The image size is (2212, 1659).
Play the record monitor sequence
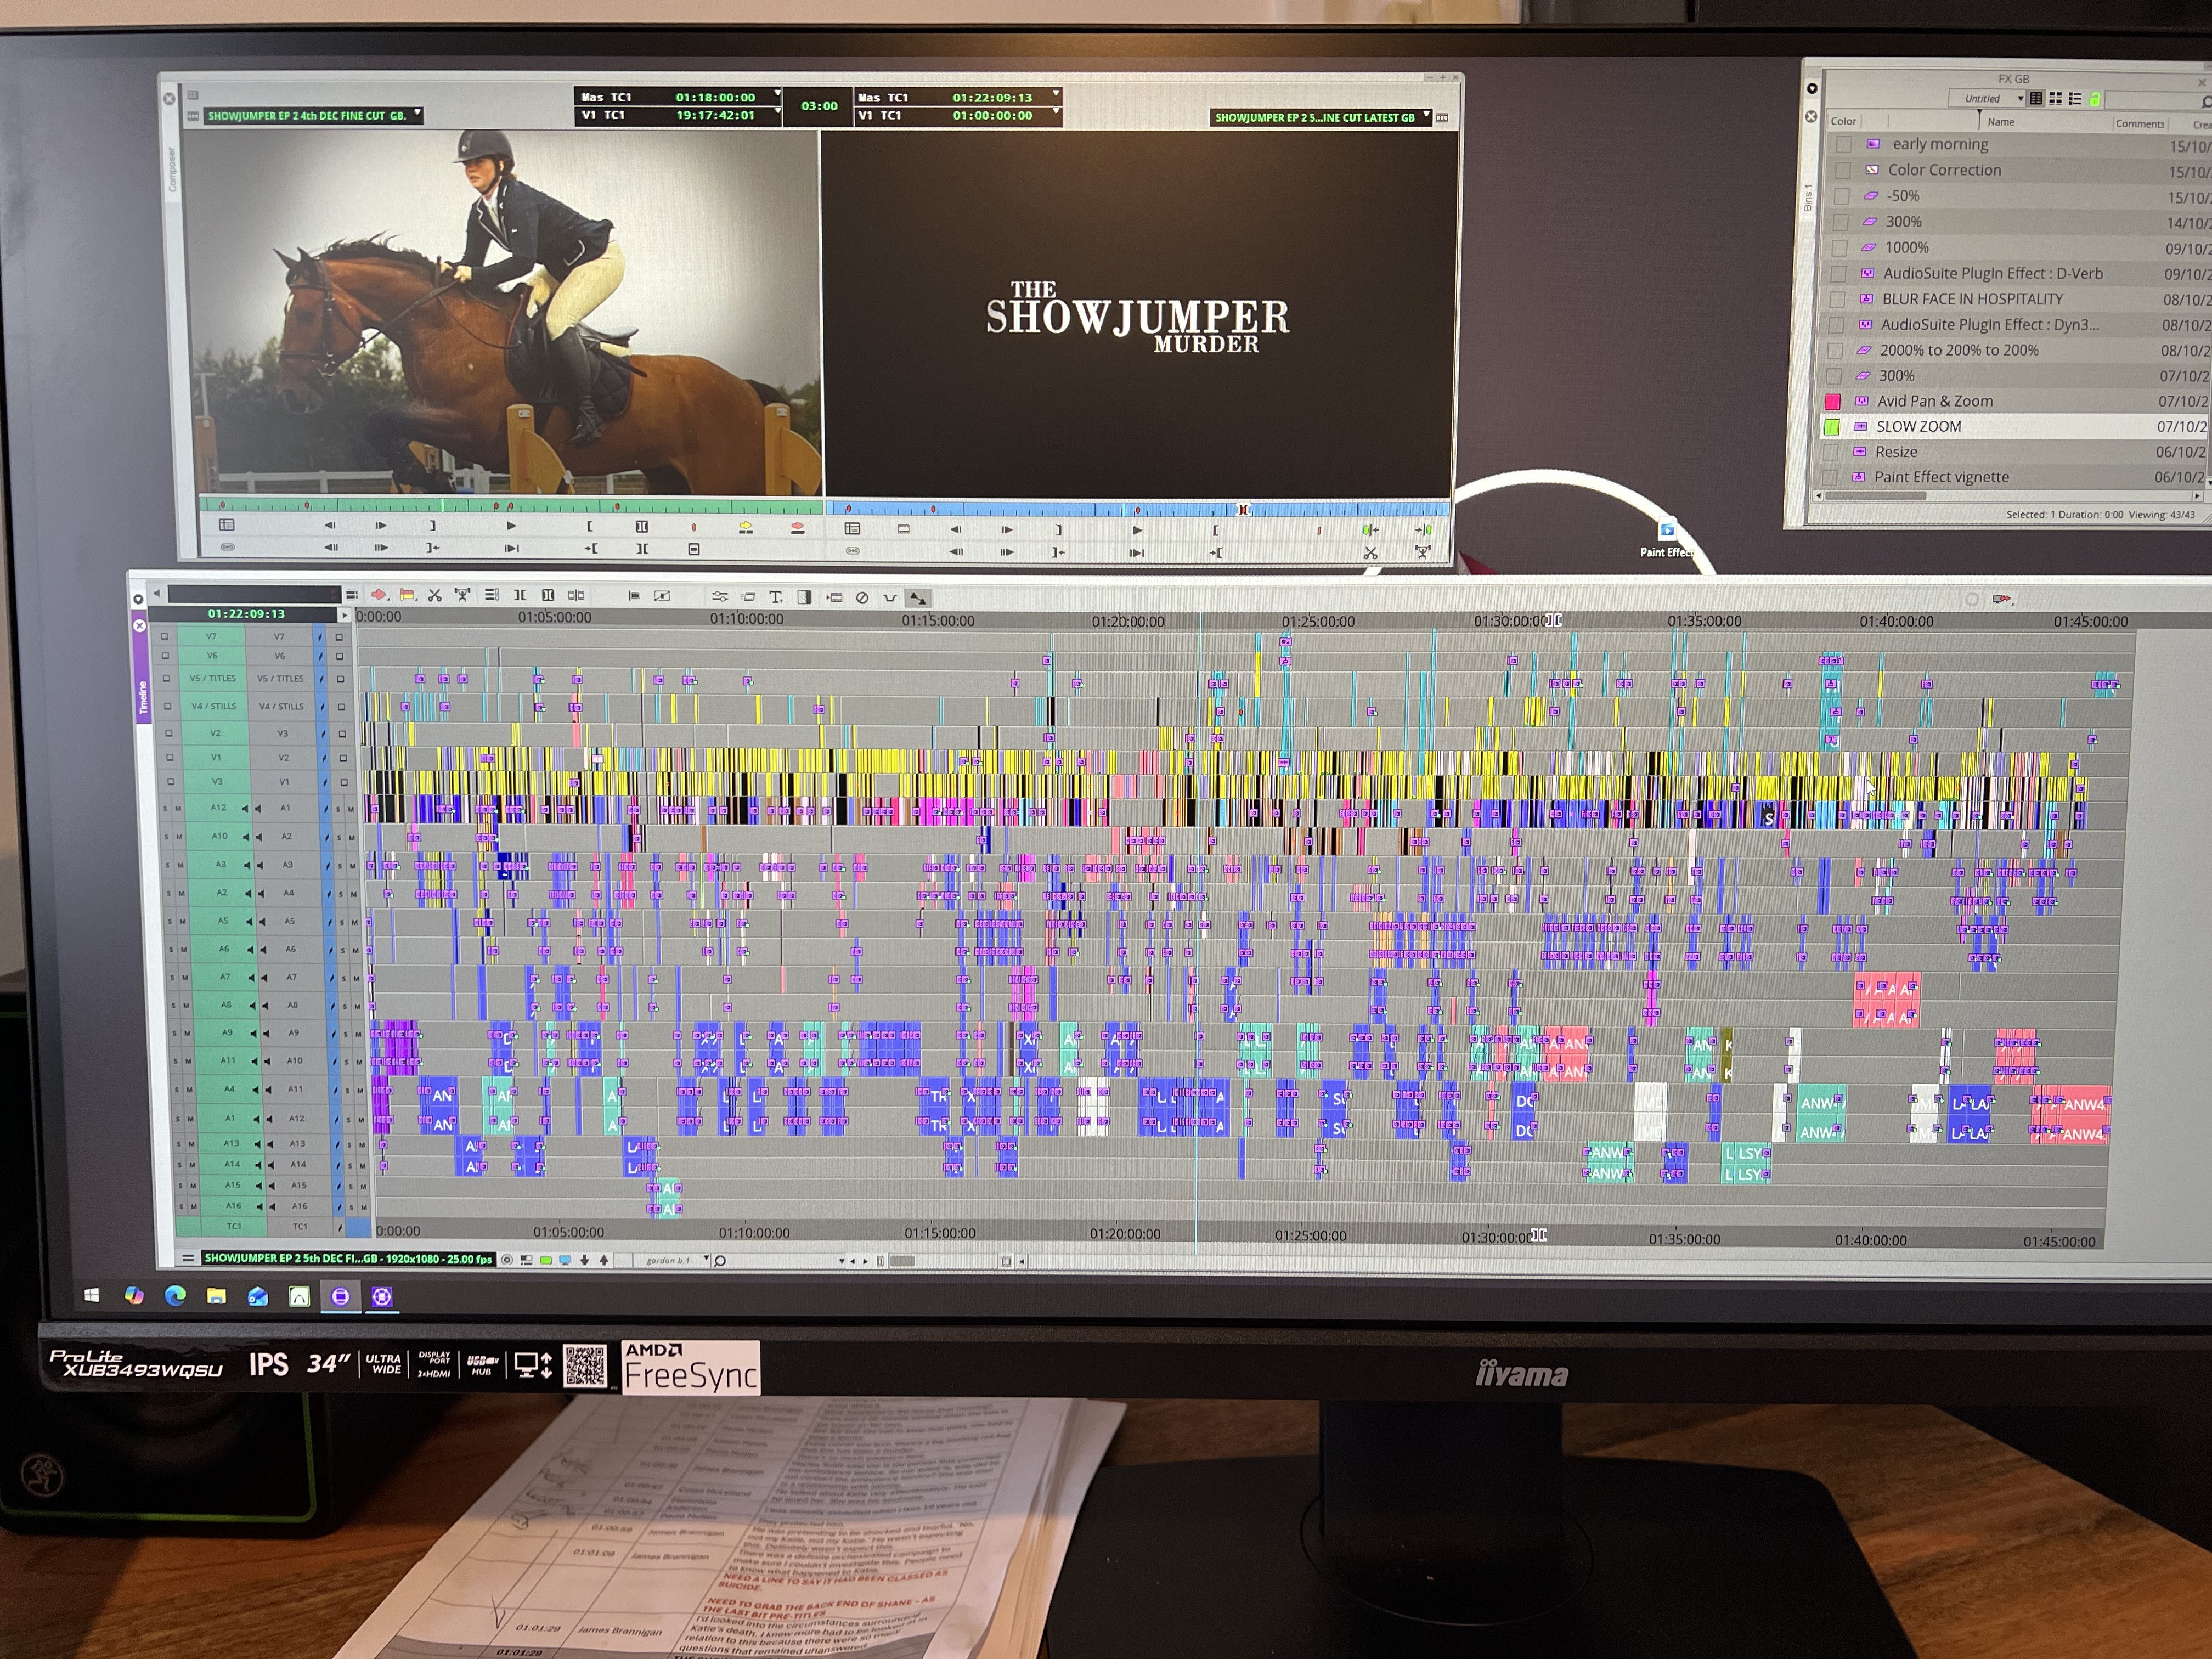[1137, 530]
